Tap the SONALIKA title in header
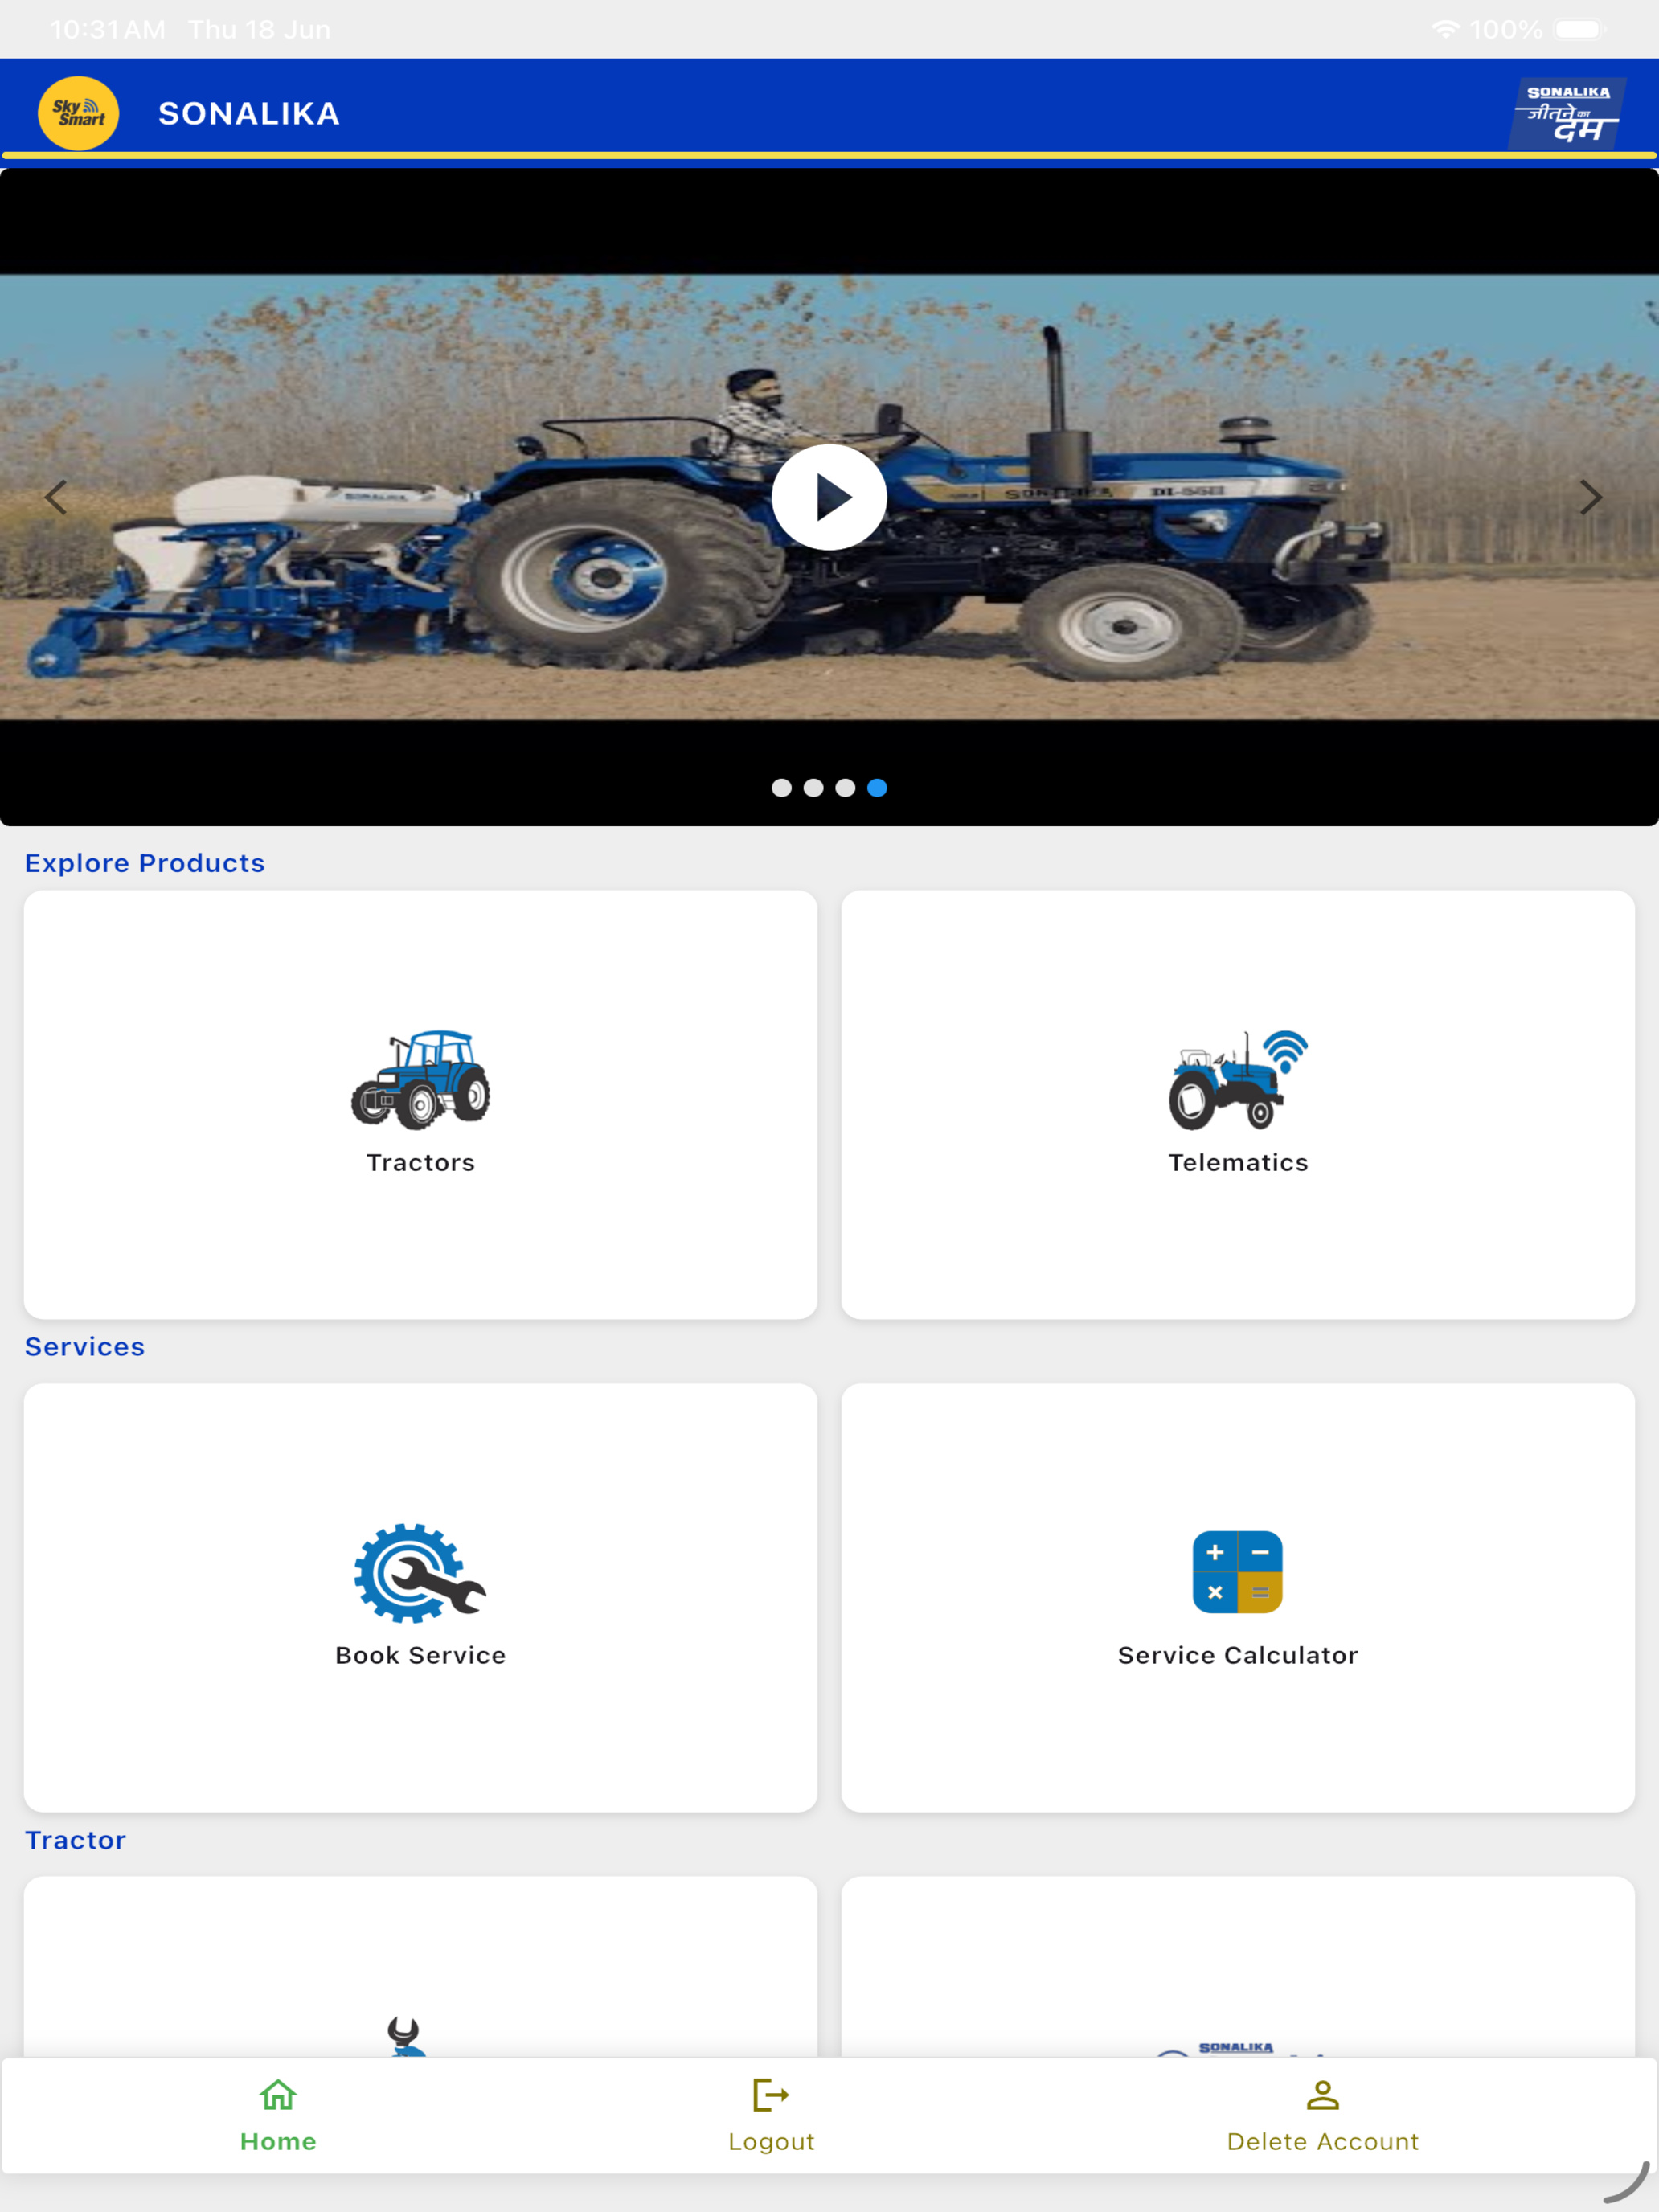Screen dimensions: 1659x2212 pos(249,114)
